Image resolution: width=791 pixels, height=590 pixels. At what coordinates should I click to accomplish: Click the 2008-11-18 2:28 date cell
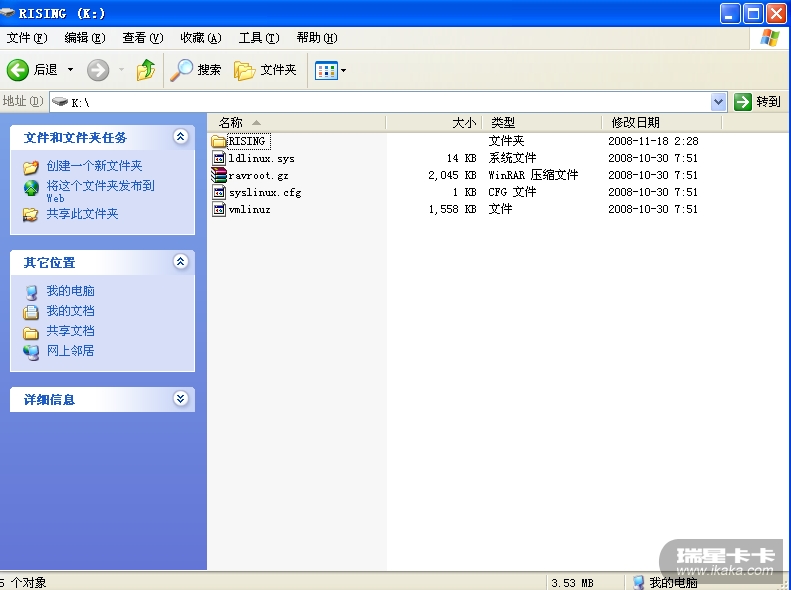pyautogui.click(x=653, y=141)
